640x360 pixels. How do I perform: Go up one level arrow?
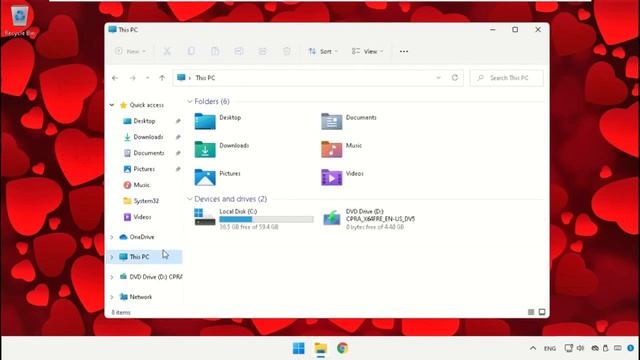pyautogui.click(x=162, y=78)
